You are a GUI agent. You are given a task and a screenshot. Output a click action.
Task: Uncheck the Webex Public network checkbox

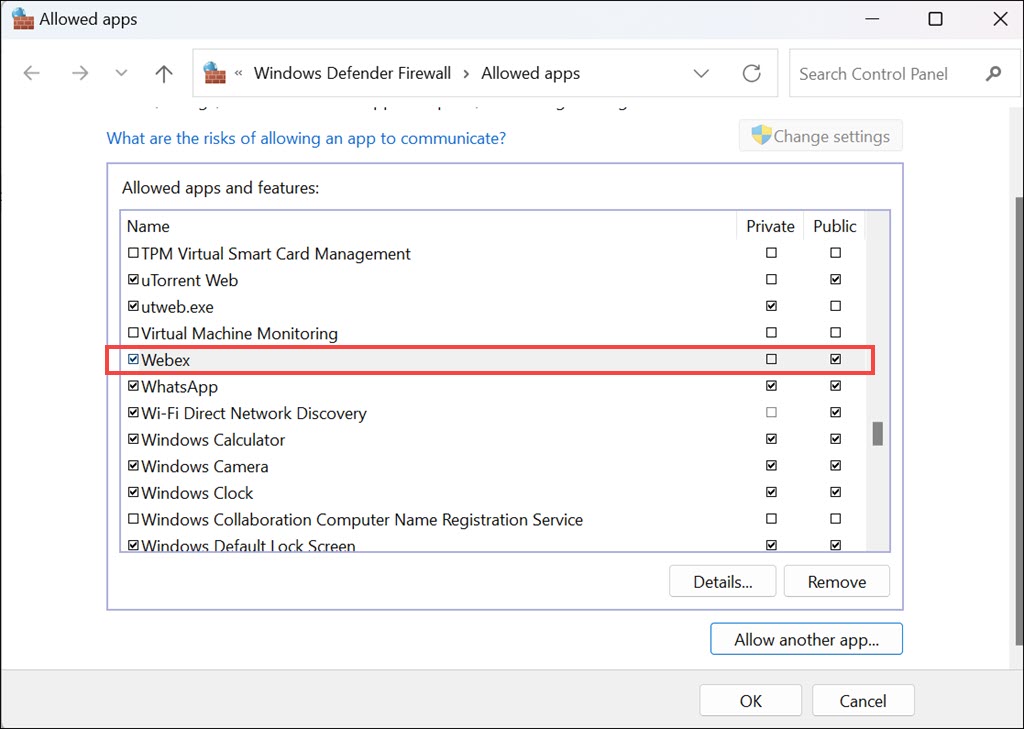pos(835,359)
